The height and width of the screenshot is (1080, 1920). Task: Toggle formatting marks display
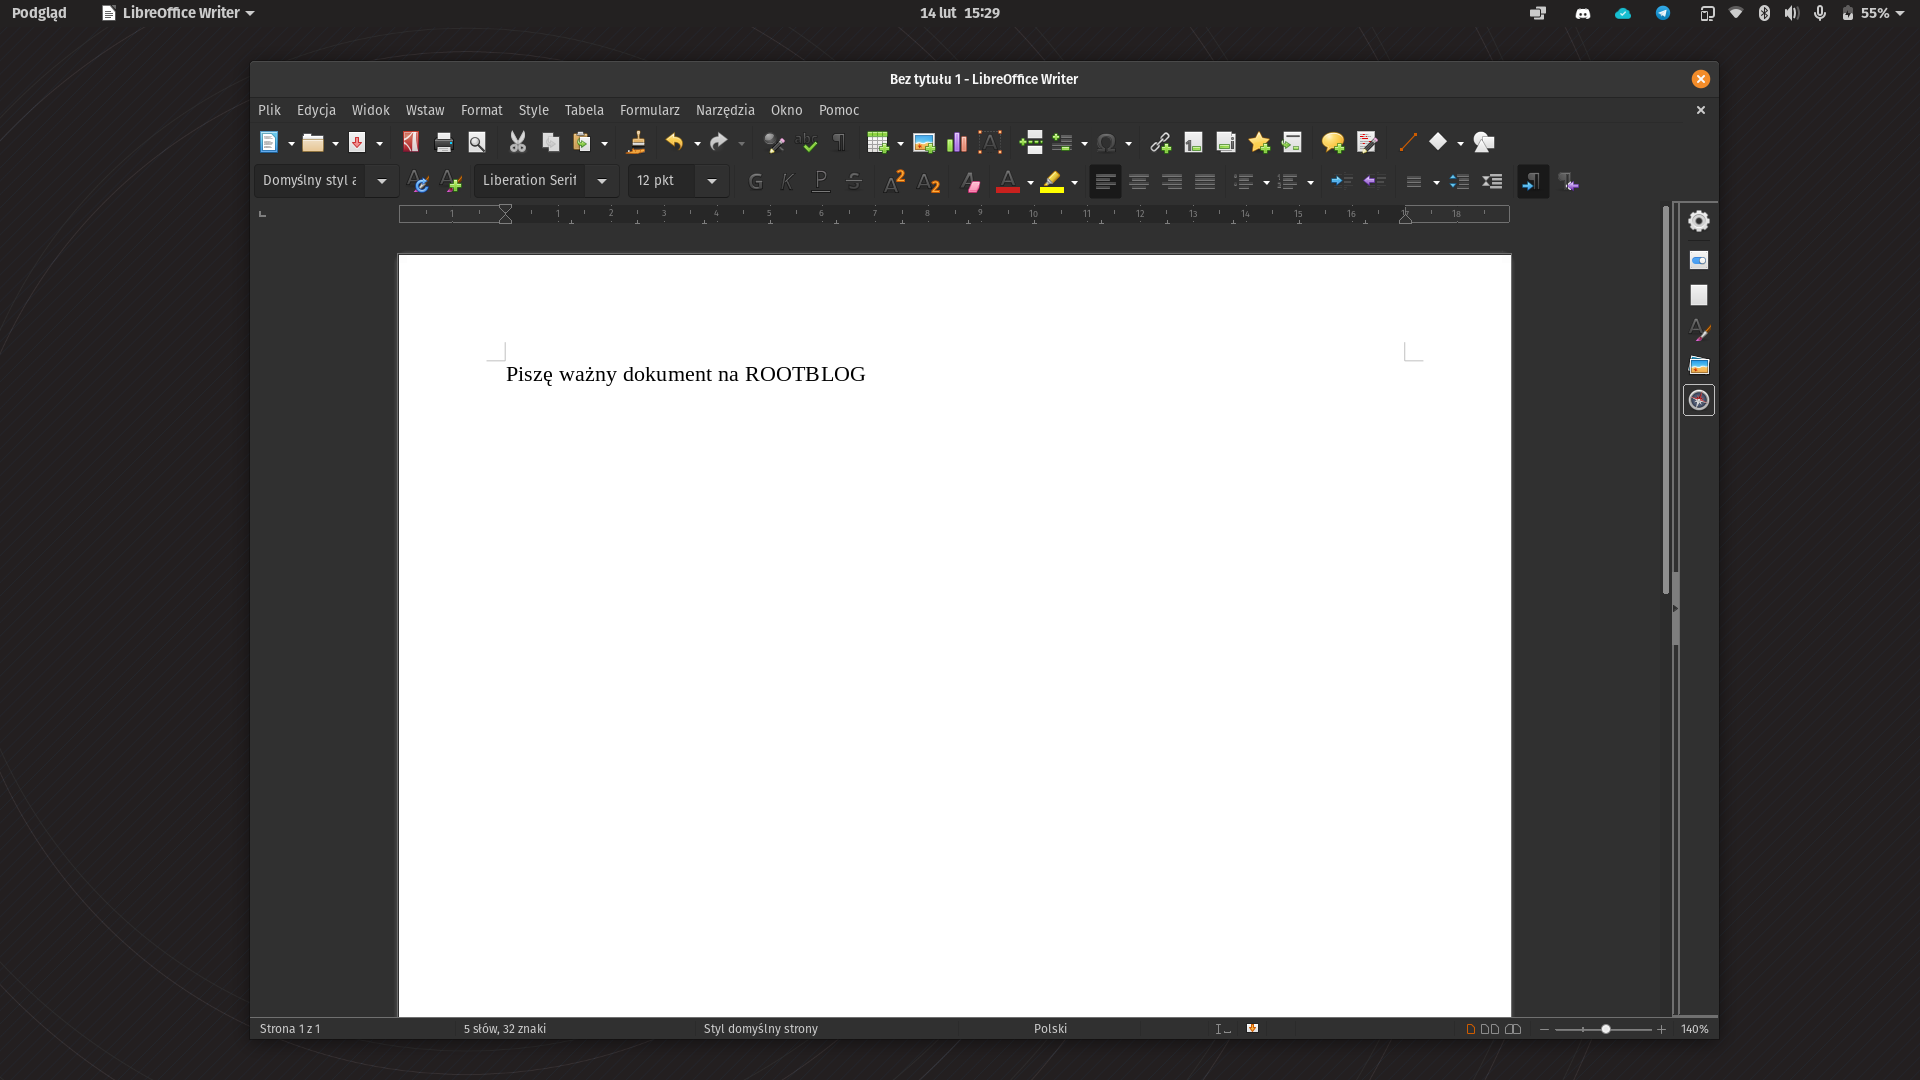839,142
